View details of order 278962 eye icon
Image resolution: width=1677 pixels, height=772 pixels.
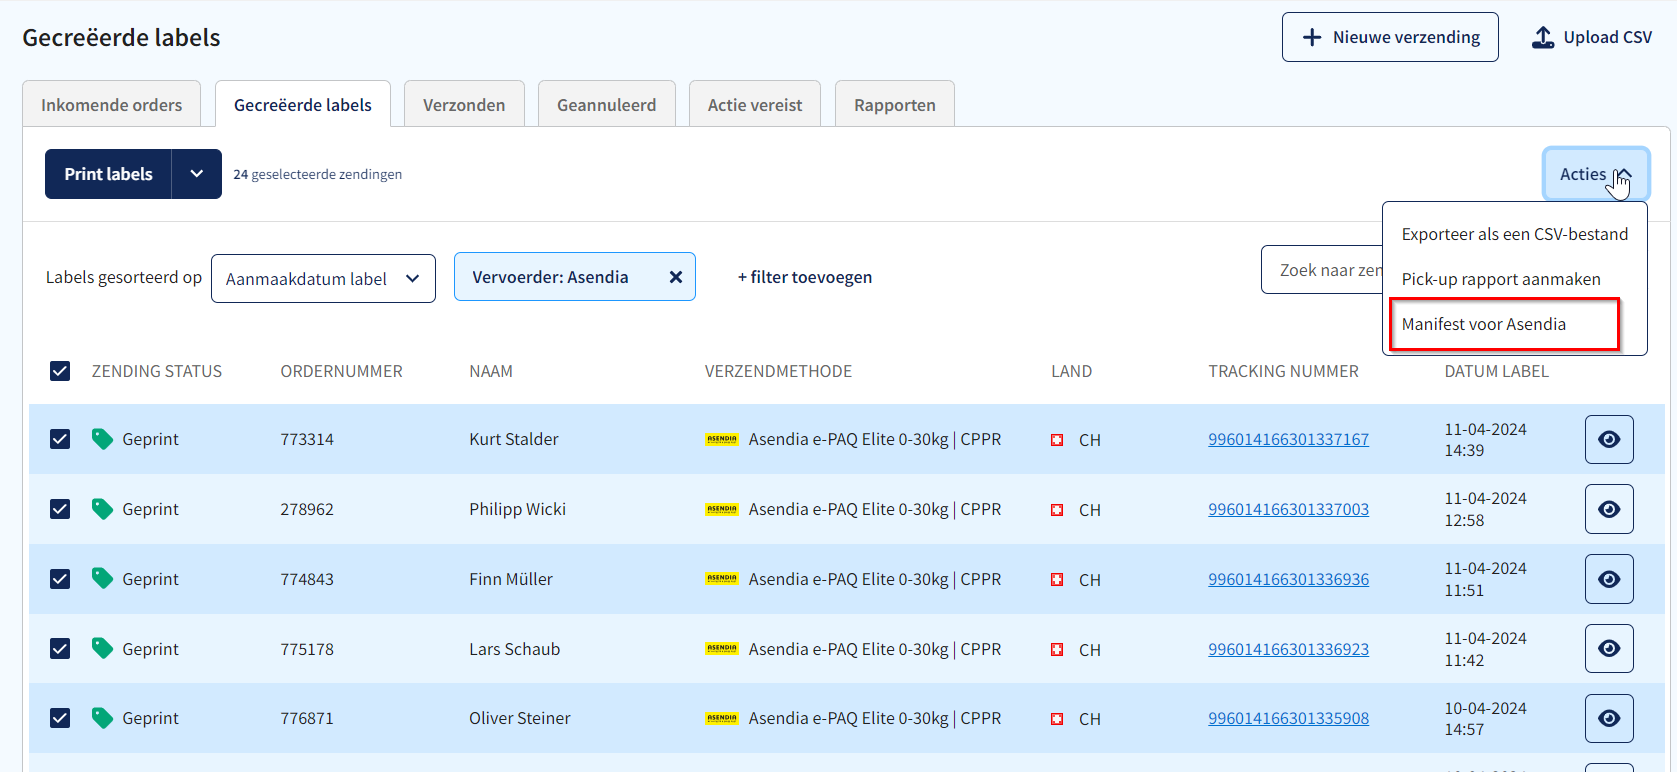(x=1609, y=509)
